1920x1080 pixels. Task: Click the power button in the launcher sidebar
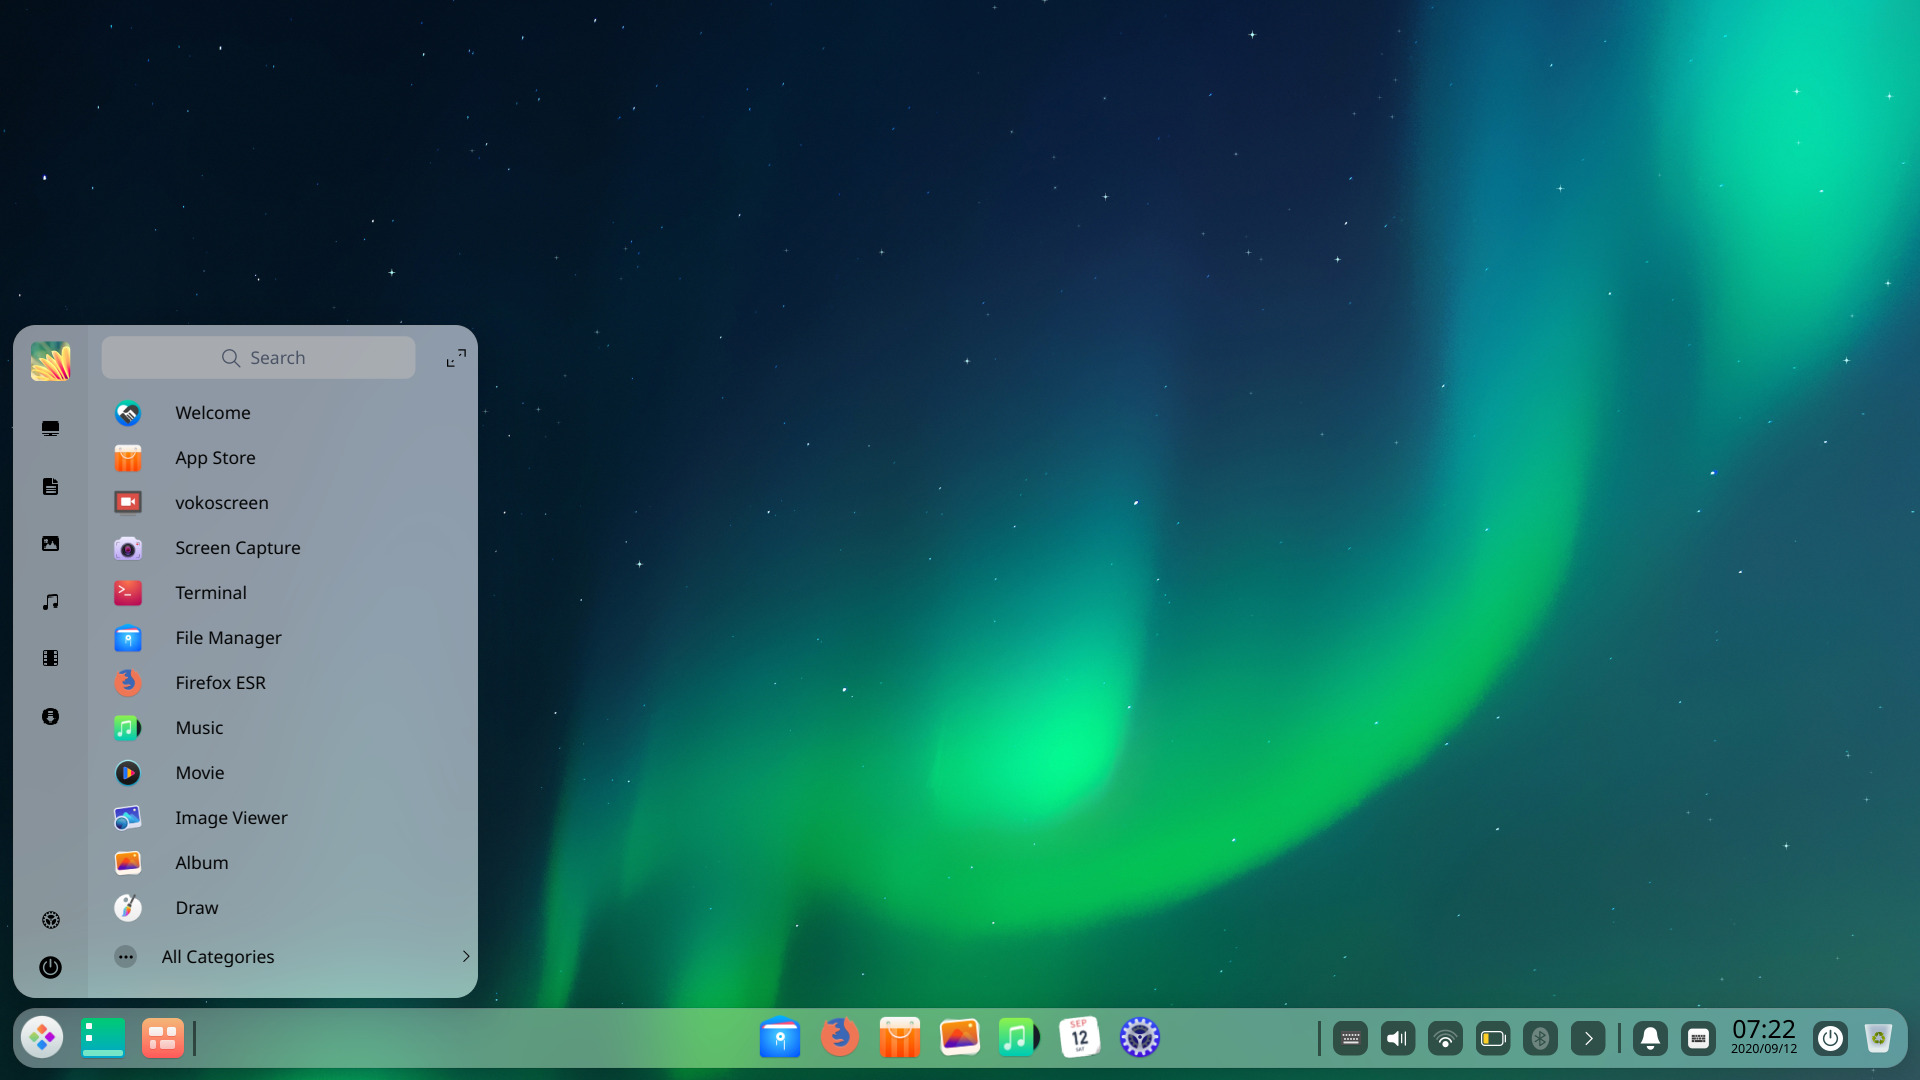pyautogui.click(x=50, y=967)
